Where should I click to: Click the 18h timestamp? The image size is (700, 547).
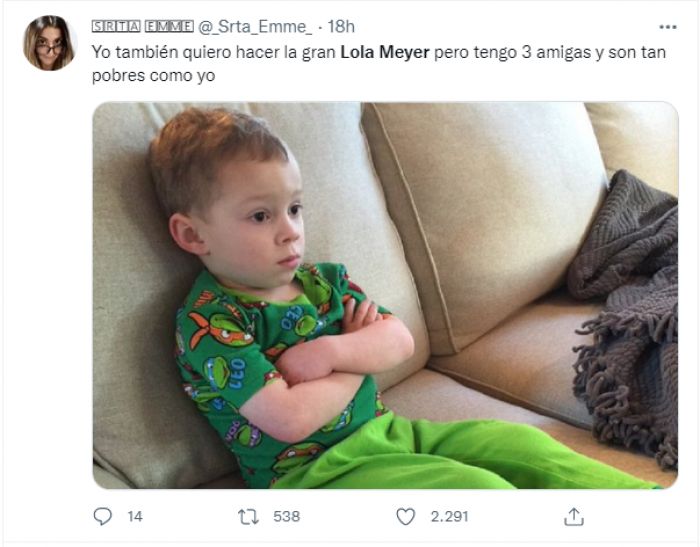[340, 26]
